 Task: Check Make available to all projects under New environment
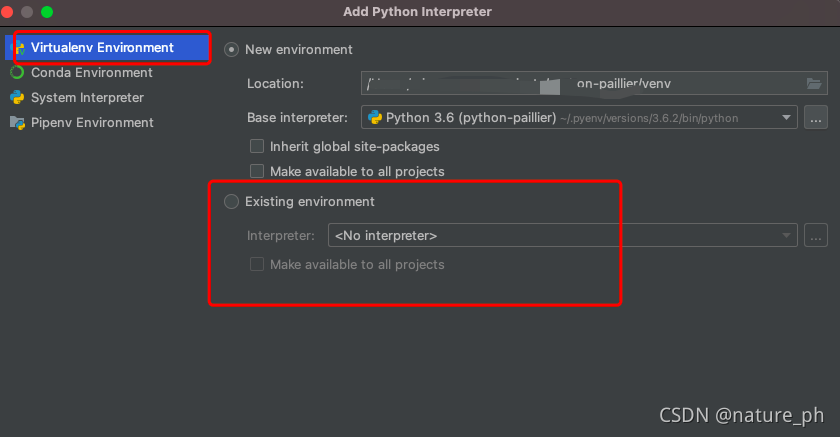point(257,171)
